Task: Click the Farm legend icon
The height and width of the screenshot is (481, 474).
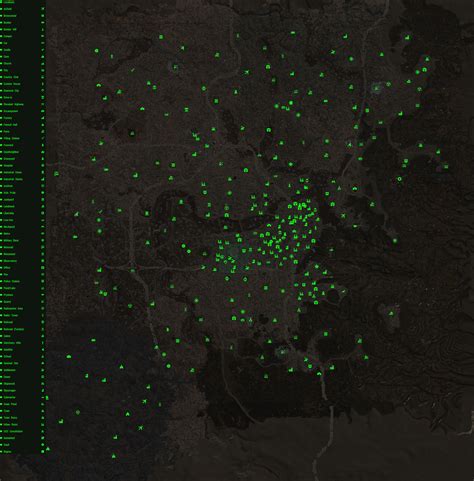Action: pos(43,132)
